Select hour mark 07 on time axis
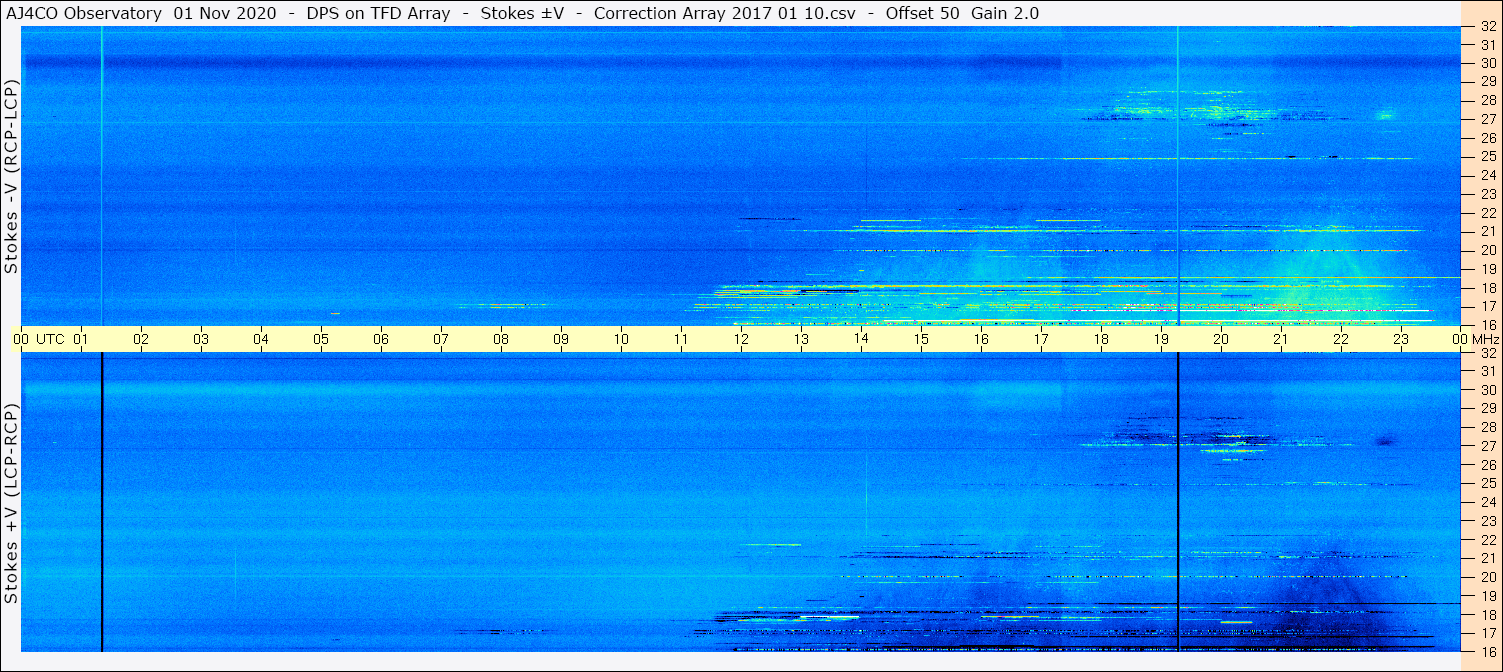This screenshot has height=672, width=1503. [x=441, y=339]
